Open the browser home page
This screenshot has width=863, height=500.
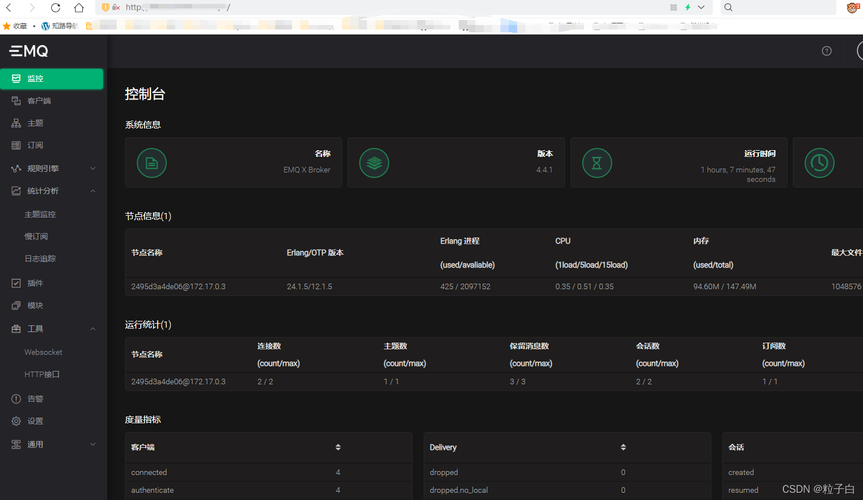click(x=79, y=7)
